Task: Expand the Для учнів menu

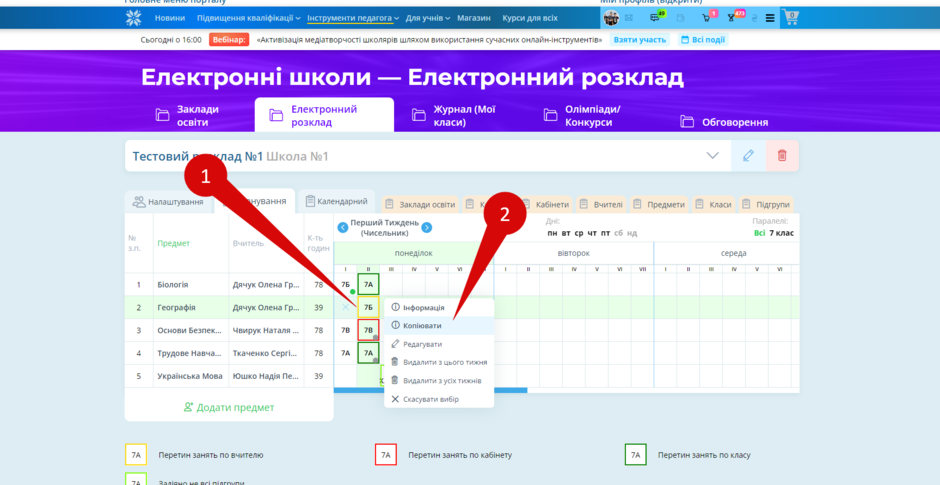Action: (427, 18)
